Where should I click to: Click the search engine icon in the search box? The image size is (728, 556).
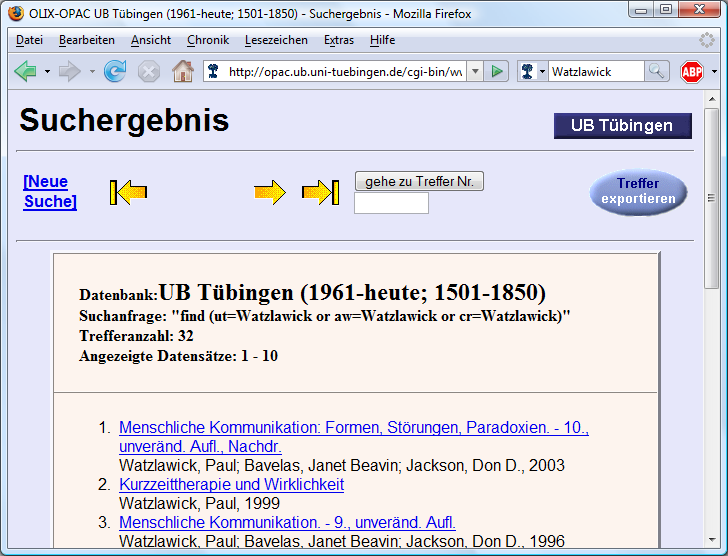click(x=527, y=72)
